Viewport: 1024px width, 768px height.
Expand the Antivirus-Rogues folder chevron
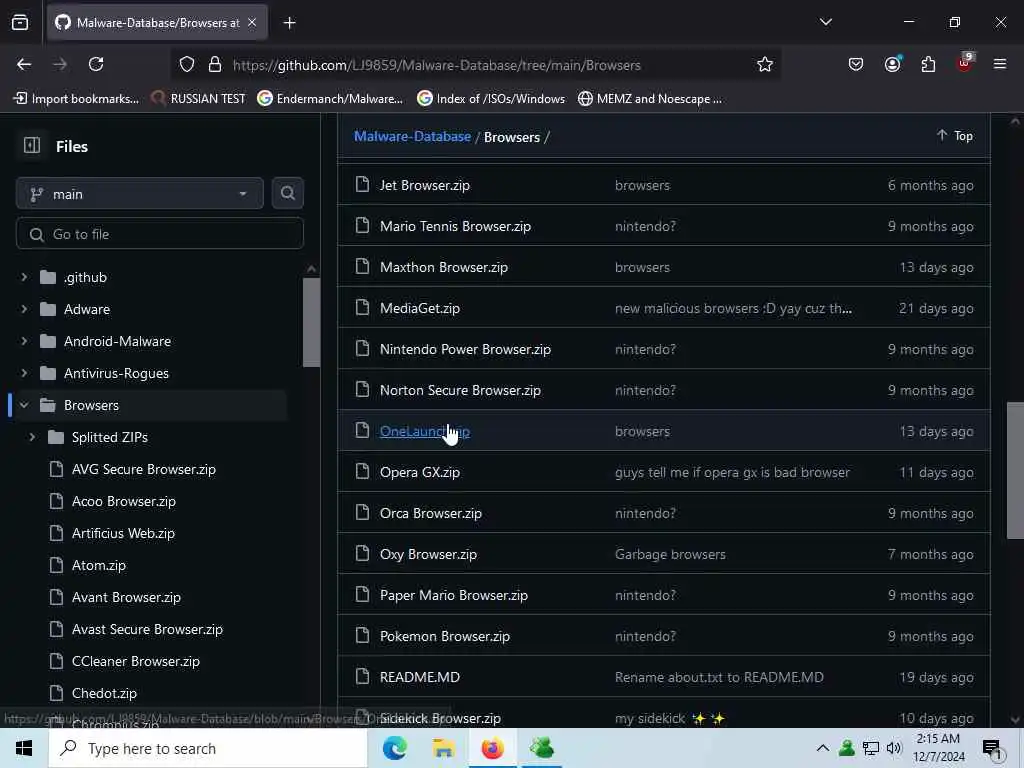[24, 373]
